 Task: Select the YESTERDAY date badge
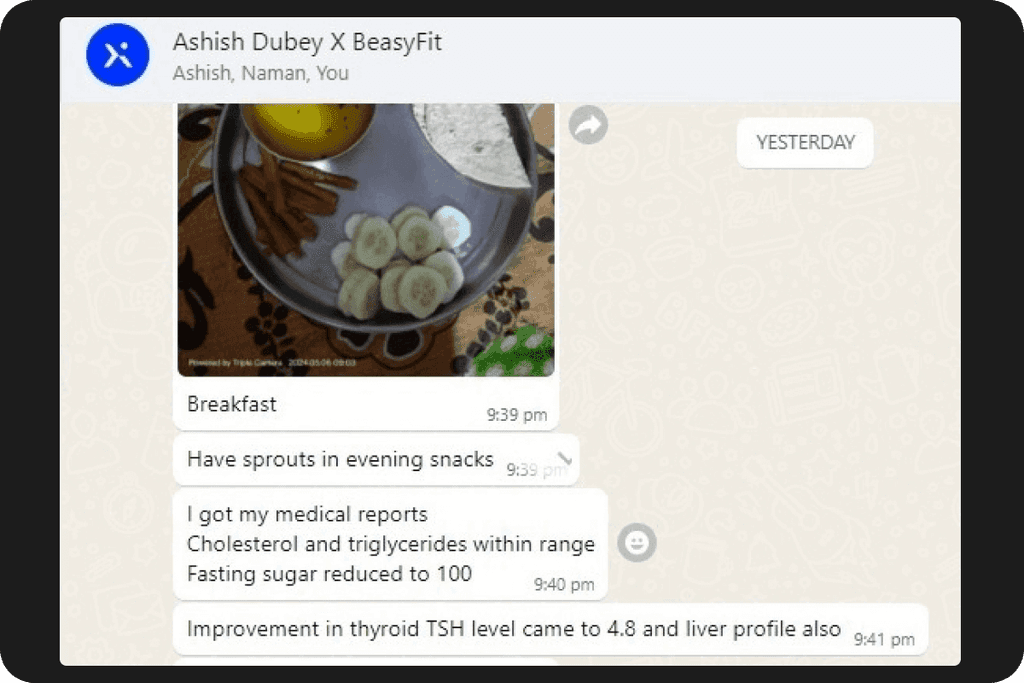coord(805,142)
